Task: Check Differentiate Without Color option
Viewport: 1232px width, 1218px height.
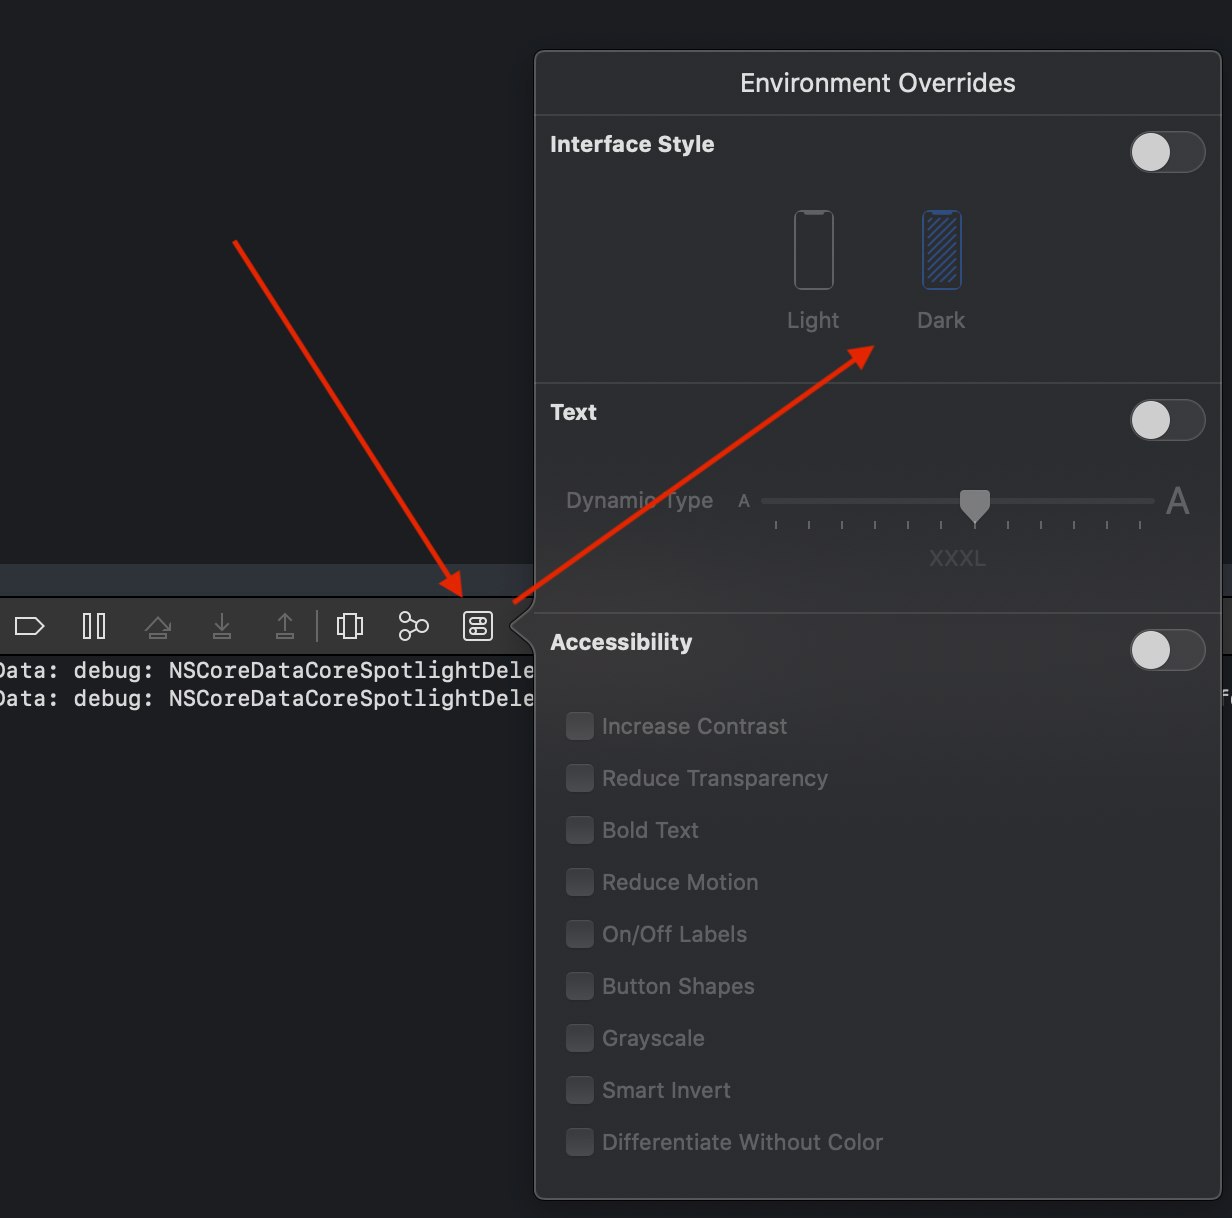Action: (x=580, y=1142)
